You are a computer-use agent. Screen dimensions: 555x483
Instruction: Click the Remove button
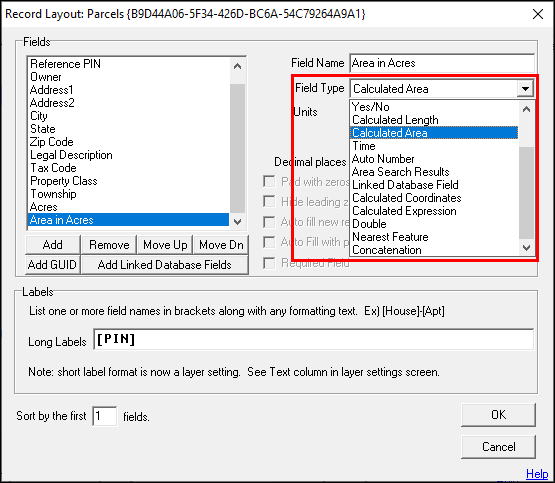[109, 245]
